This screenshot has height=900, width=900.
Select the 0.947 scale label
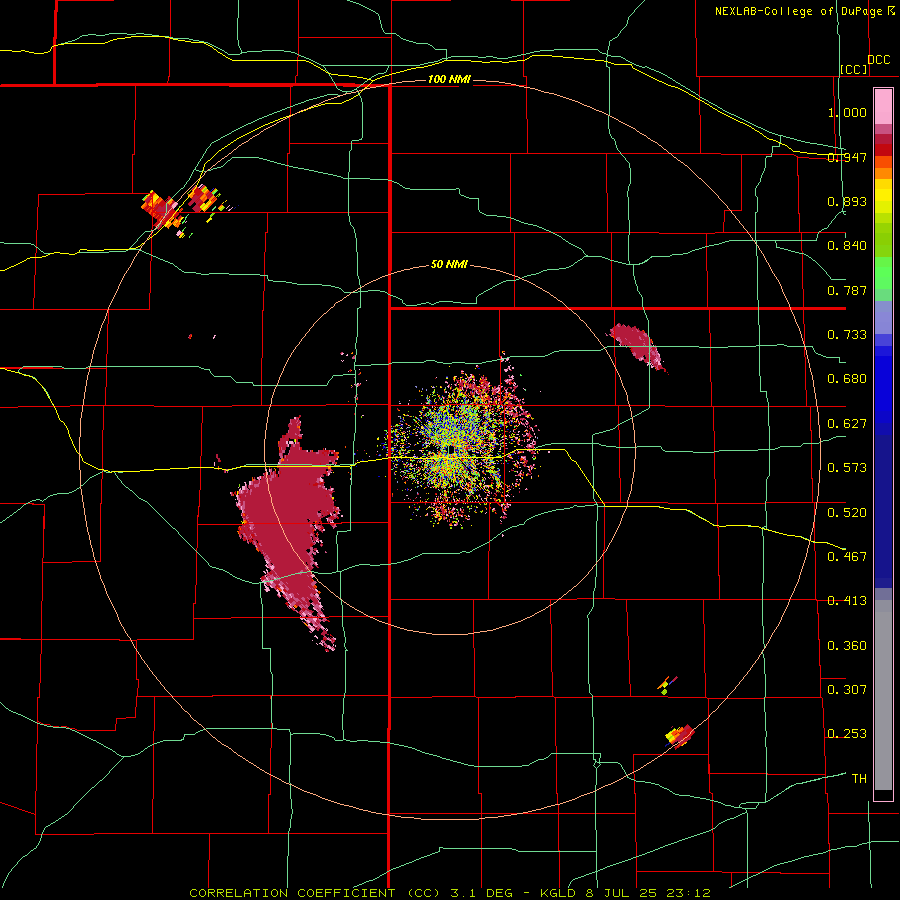point(847,157)
